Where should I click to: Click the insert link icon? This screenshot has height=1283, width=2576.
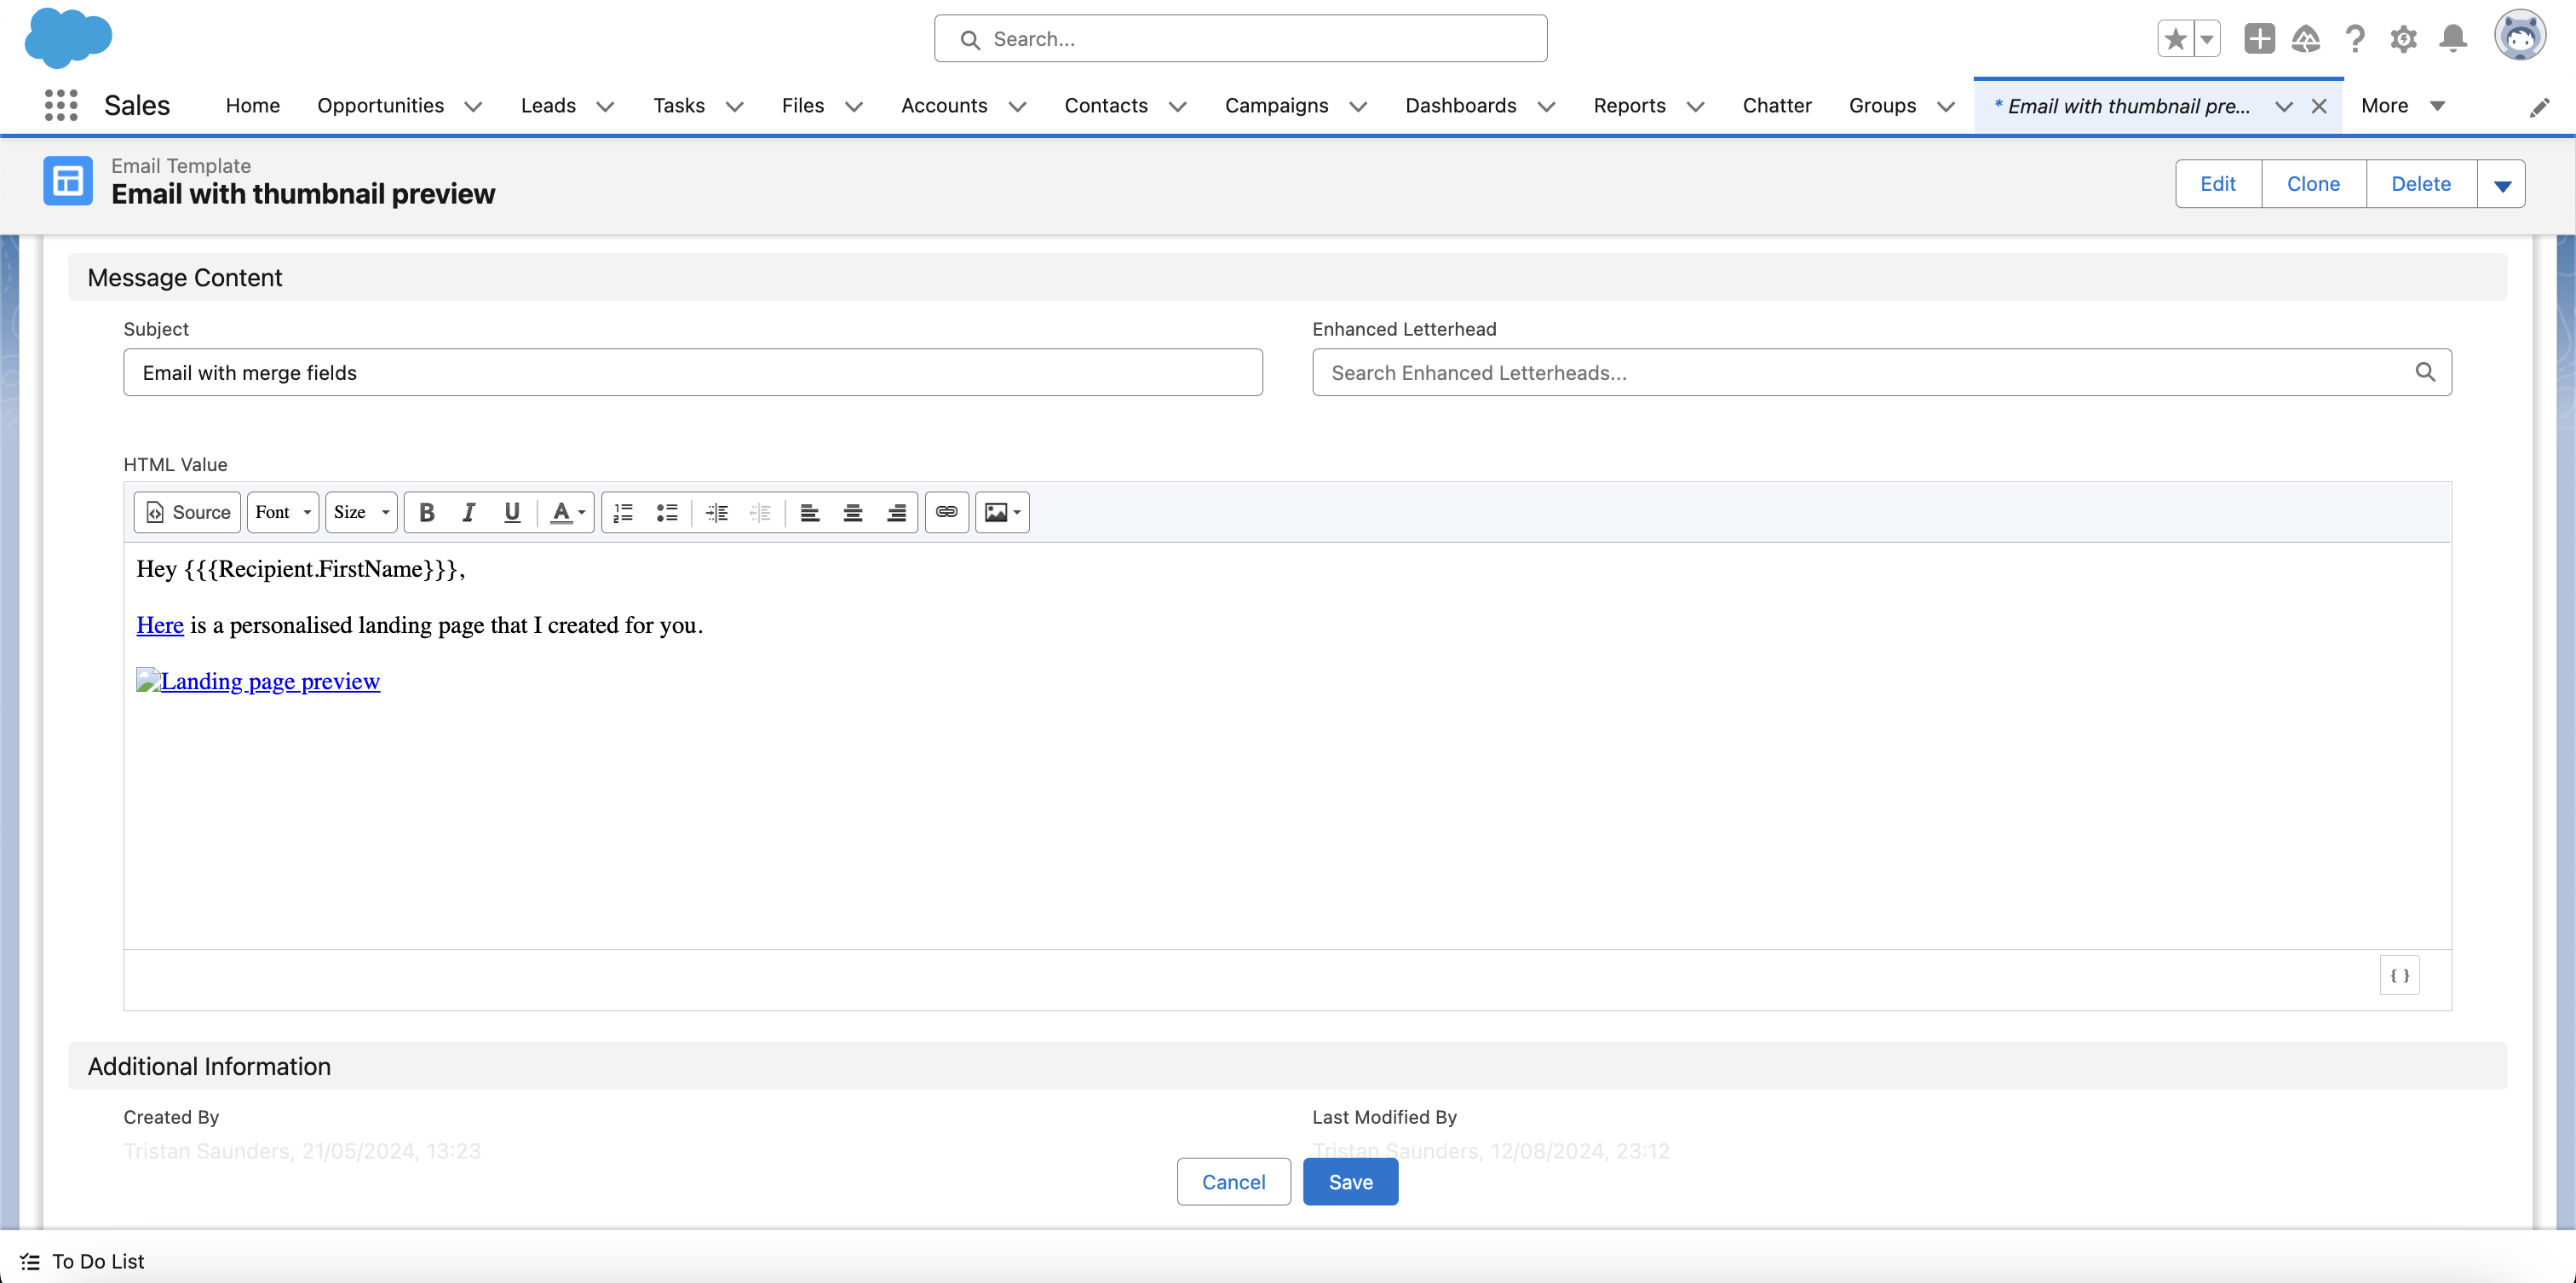[x=946, y=512]
